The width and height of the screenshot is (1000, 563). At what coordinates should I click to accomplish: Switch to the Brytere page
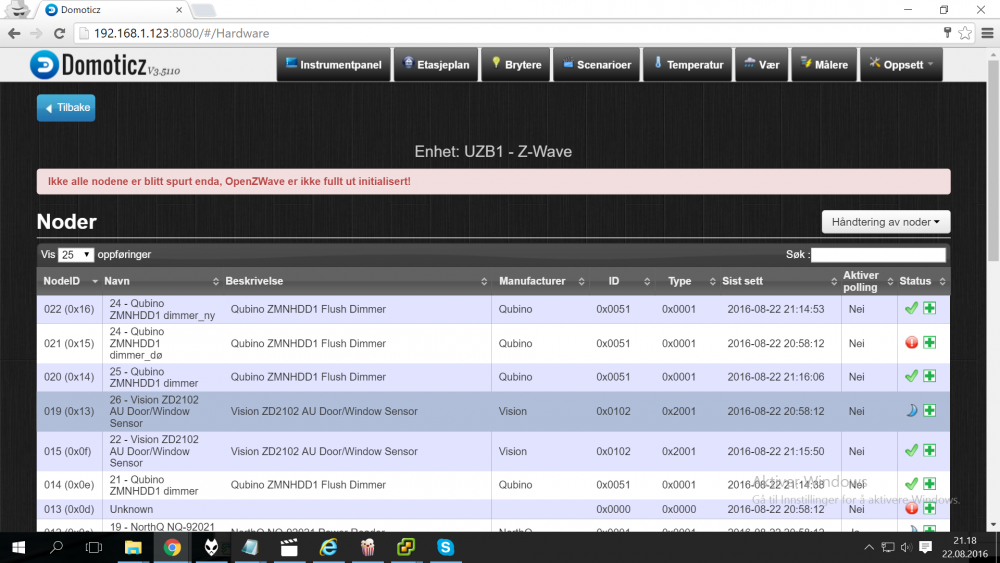point(515,65)
